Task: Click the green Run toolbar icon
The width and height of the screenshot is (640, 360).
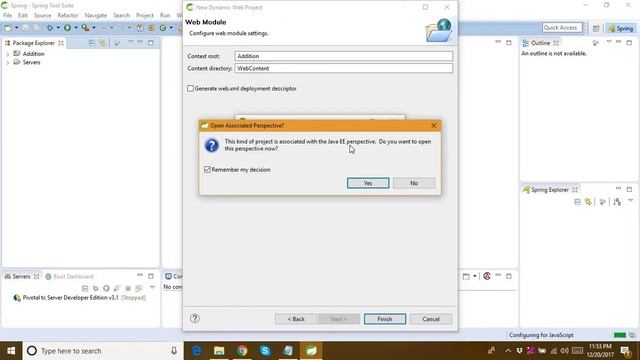Action: [x=67, y=28]
